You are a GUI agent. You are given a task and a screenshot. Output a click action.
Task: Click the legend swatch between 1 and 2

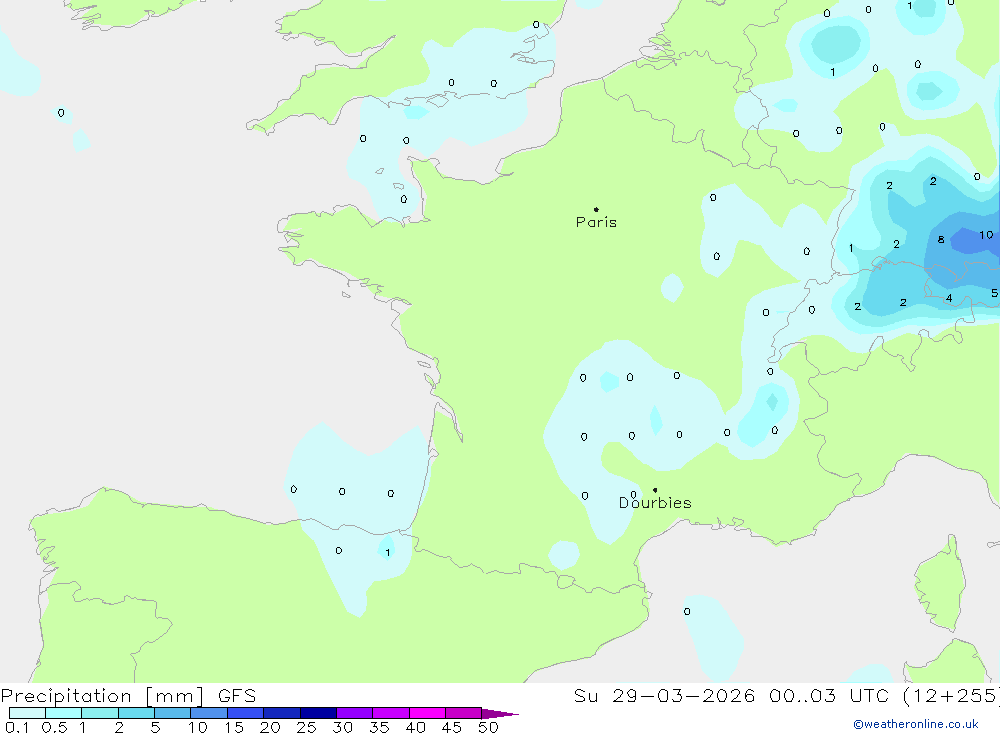pos(99,713)
